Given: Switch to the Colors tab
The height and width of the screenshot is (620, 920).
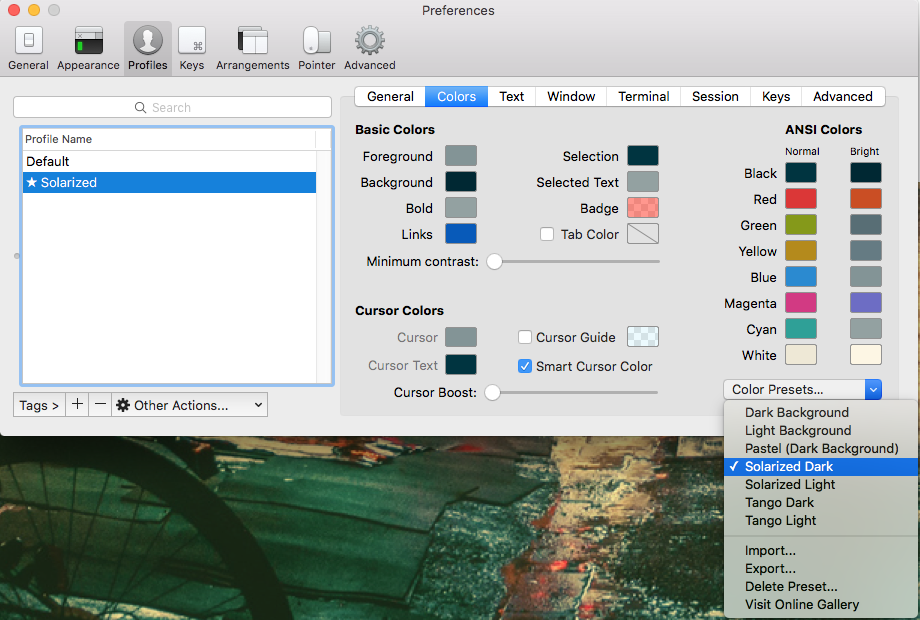Looking at the screenshot, I should [x=456, y=97].
